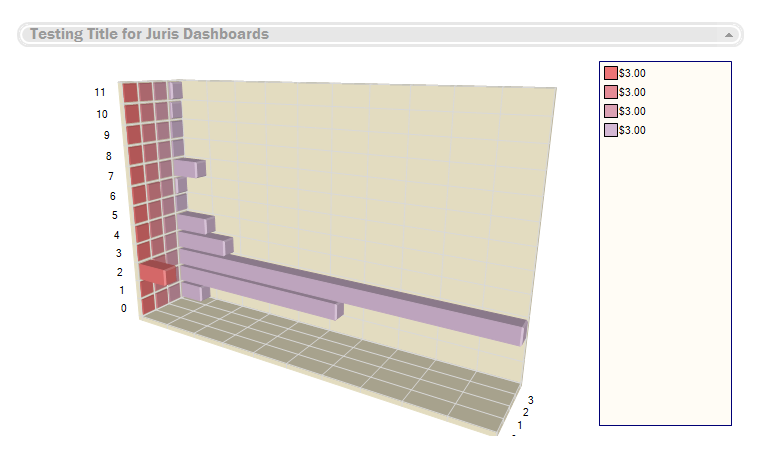The height and width of the screenshot is (455, 763).
Task: Select the short purple bar at row 1
Action: tap(194, 291)
